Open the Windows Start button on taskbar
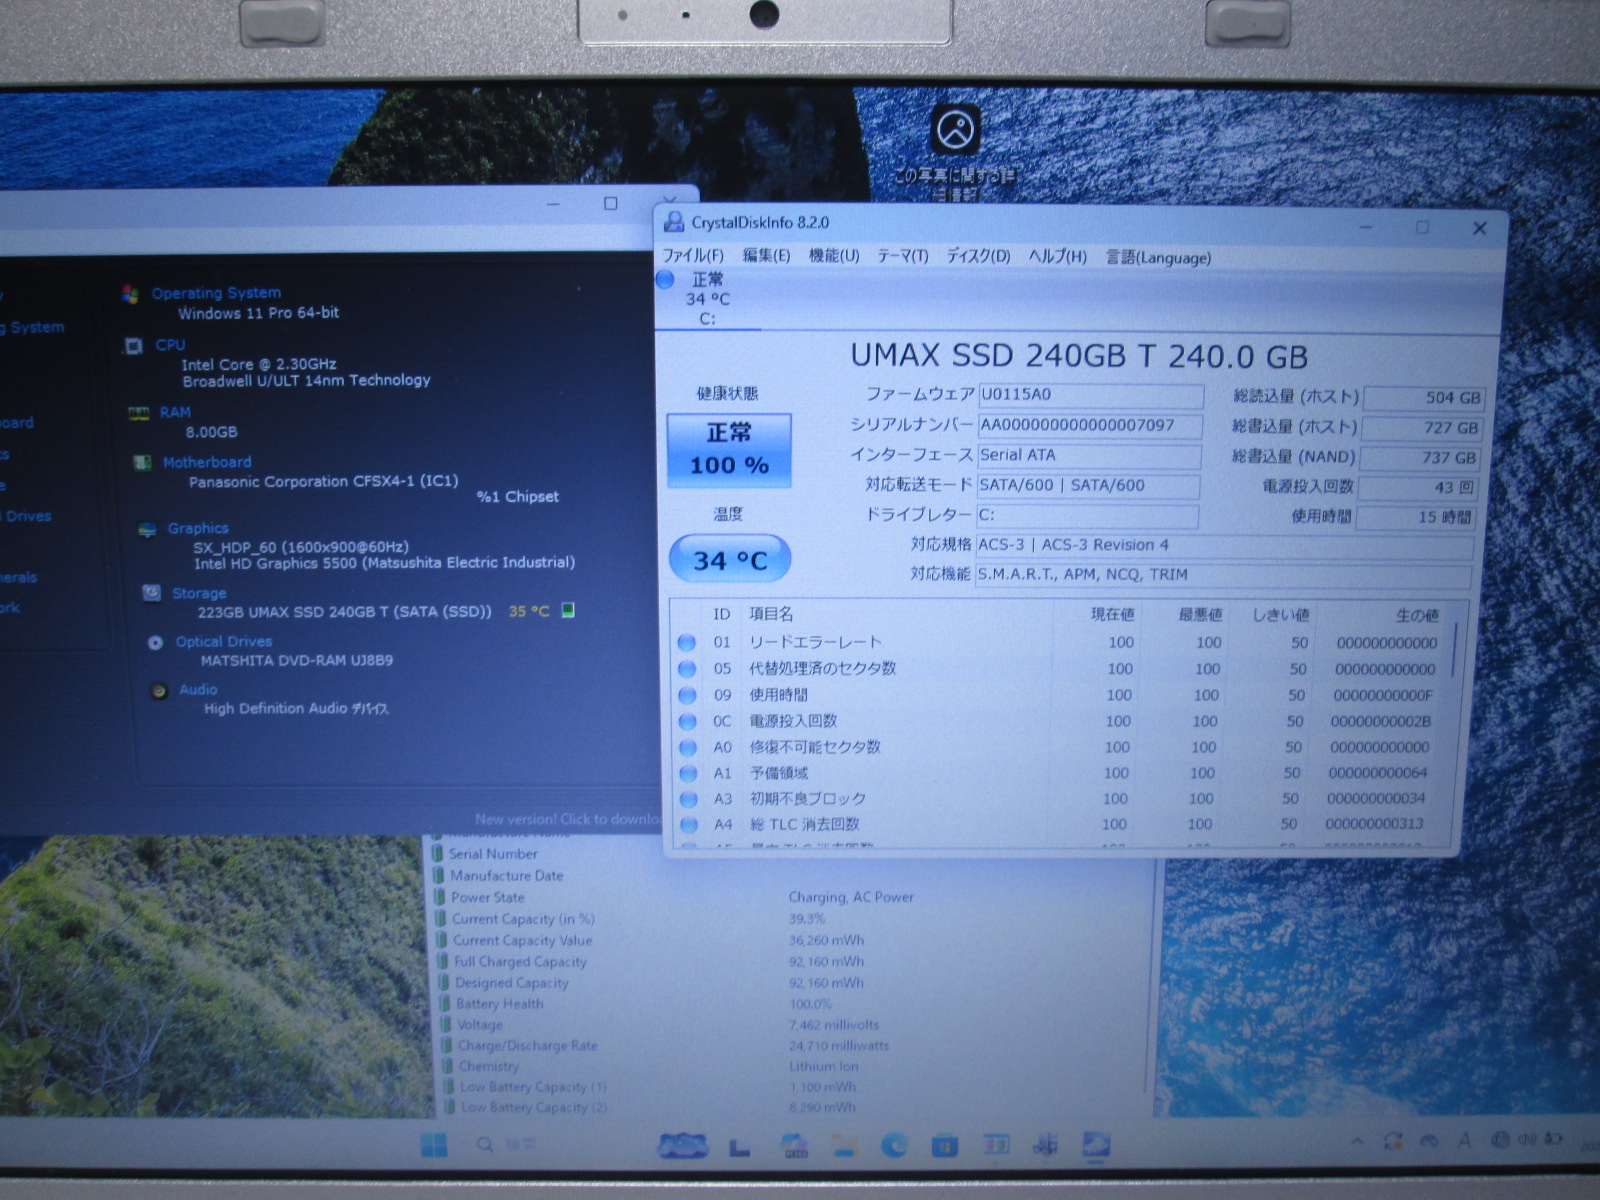1600x1200 pixels. pos(434,1145)
